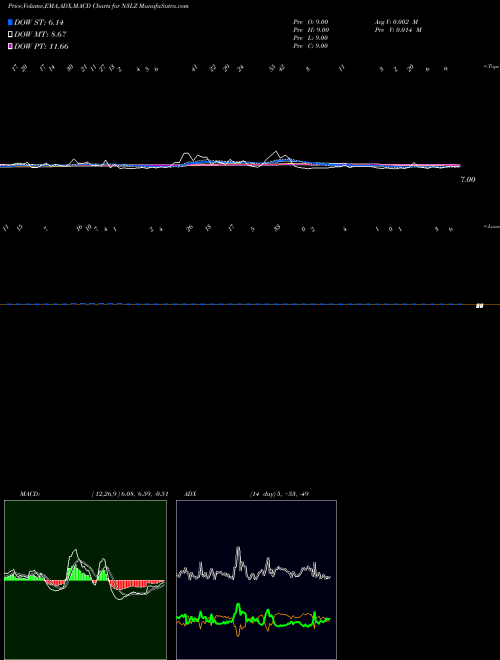Click the volume axis label beside orange line

pos(479,306)
